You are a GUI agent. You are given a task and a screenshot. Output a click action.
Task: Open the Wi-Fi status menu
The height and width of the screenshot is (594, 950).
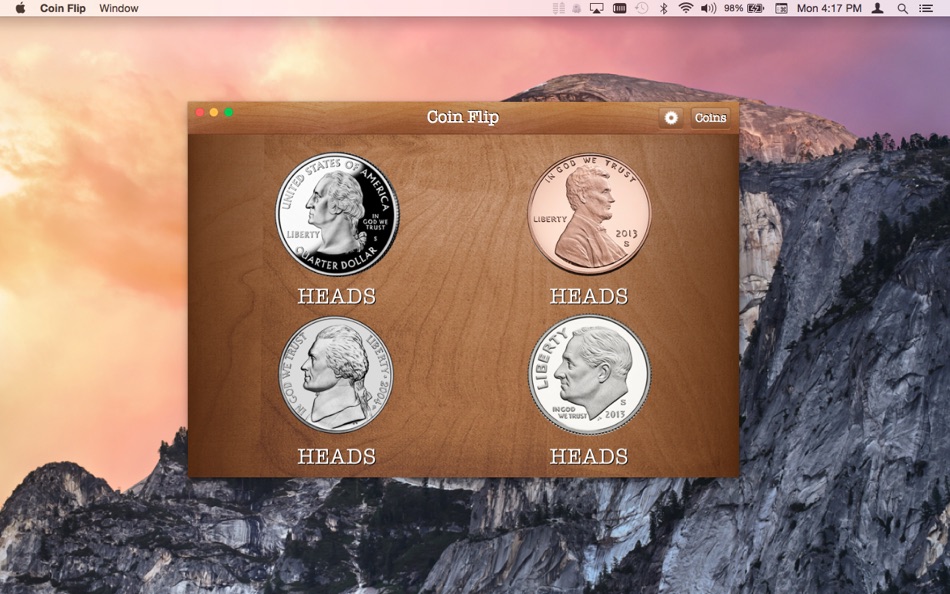coord(686,8)
